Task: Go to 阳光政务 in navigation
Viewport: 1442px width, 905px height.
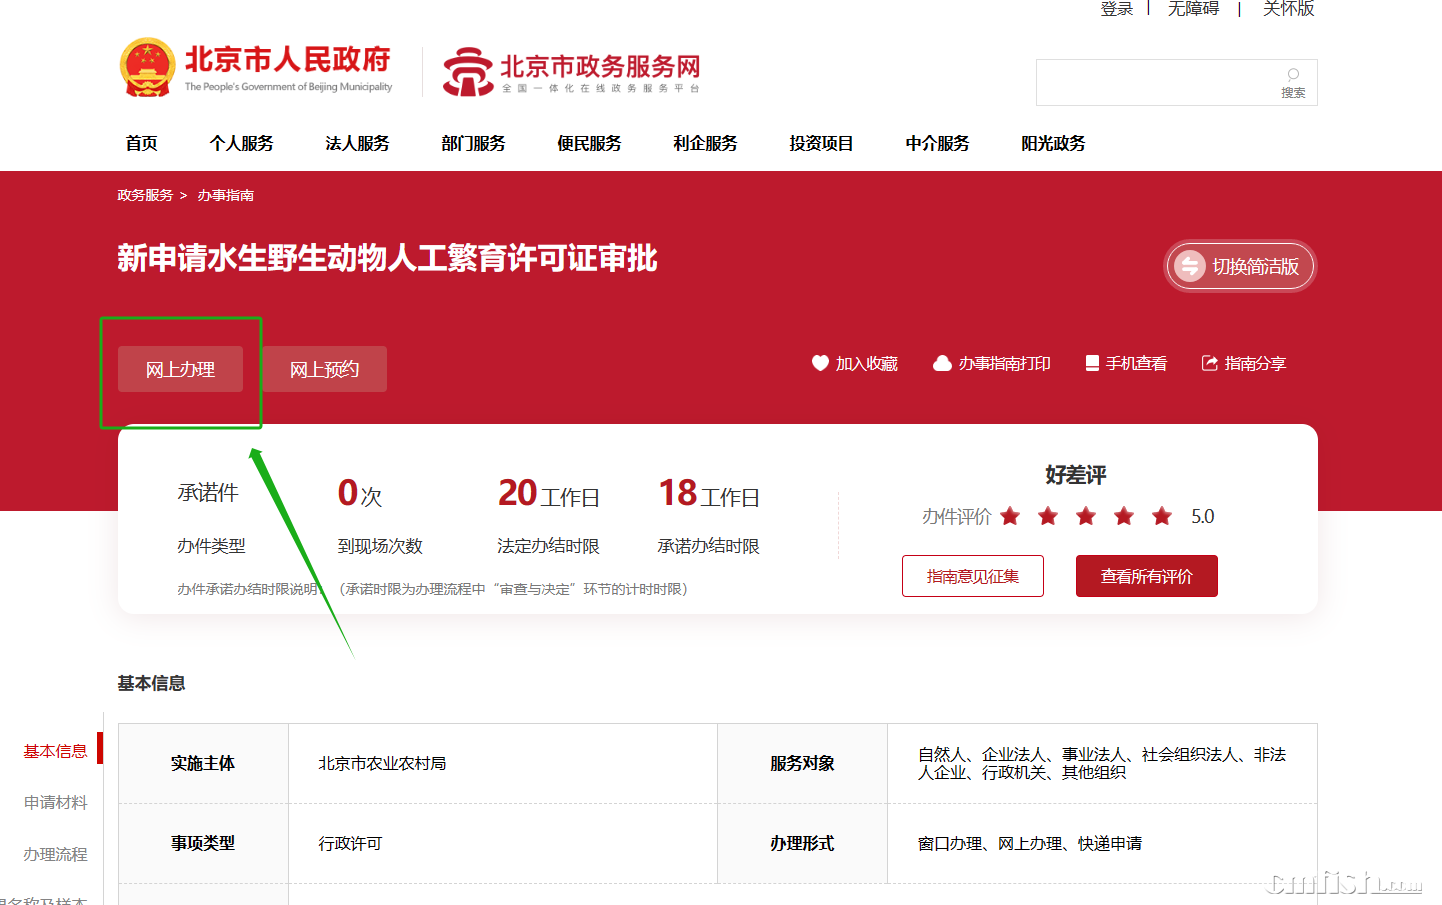Action: coord(1053,143)
